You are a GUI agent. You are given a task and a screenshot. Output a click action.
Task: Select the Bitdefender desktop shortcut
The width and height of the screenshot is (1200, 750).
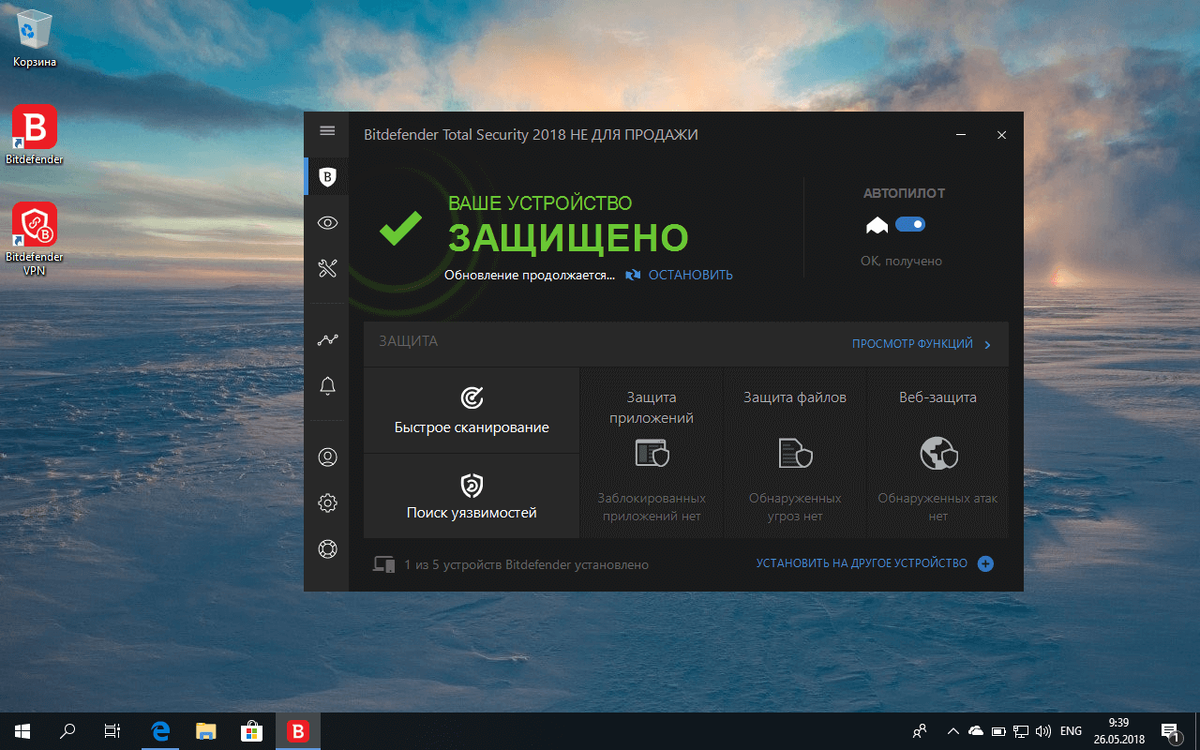click(x=34, y=135)
